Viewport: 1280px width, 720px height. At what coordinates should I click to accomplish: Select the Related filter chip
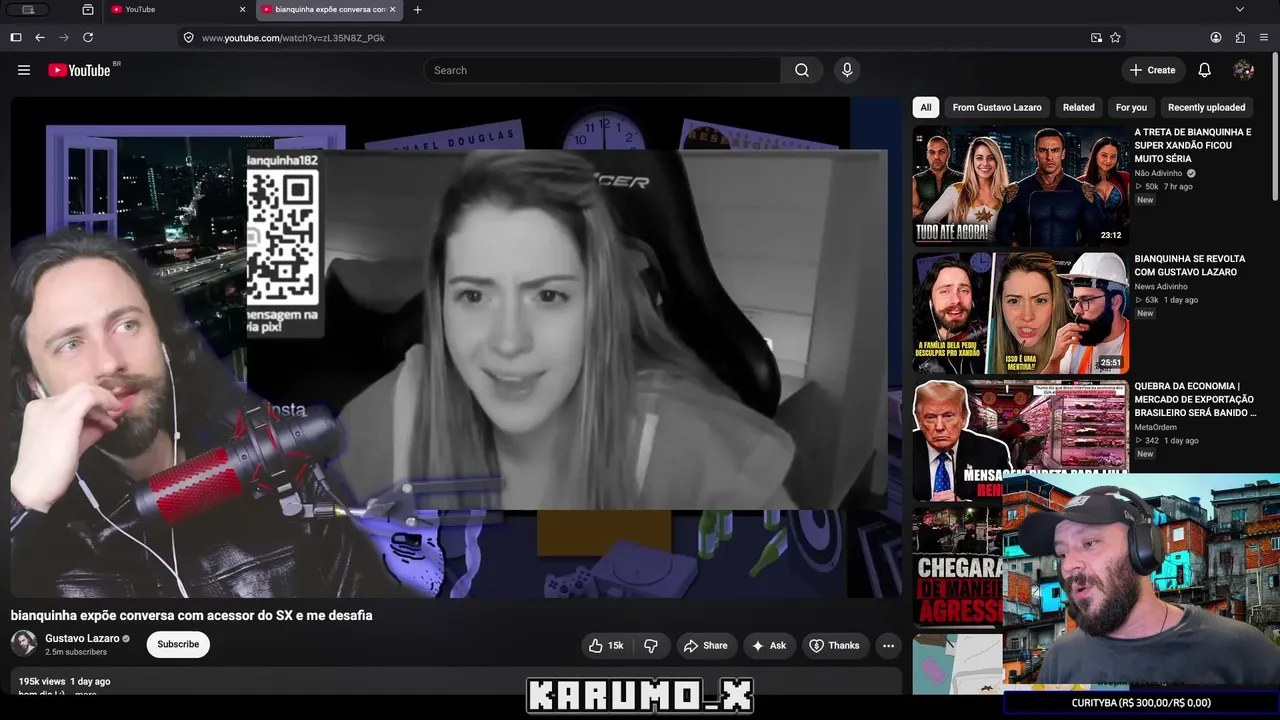pos(1079,107)
